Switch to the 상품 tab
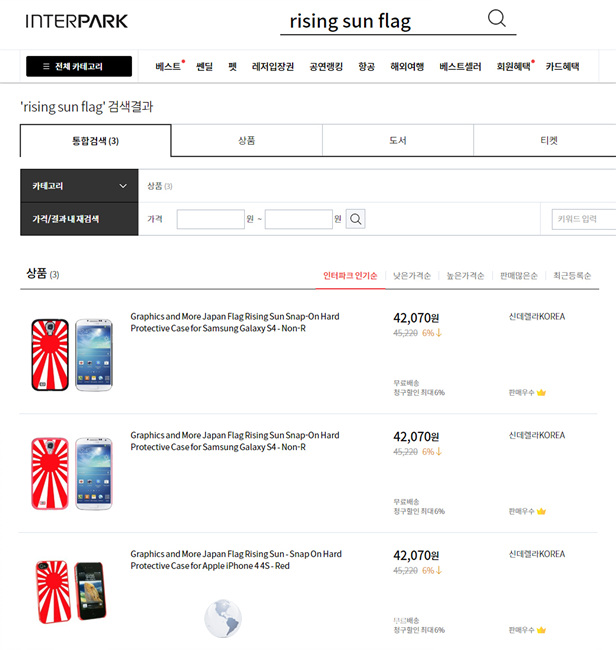 tap(247, 141)
